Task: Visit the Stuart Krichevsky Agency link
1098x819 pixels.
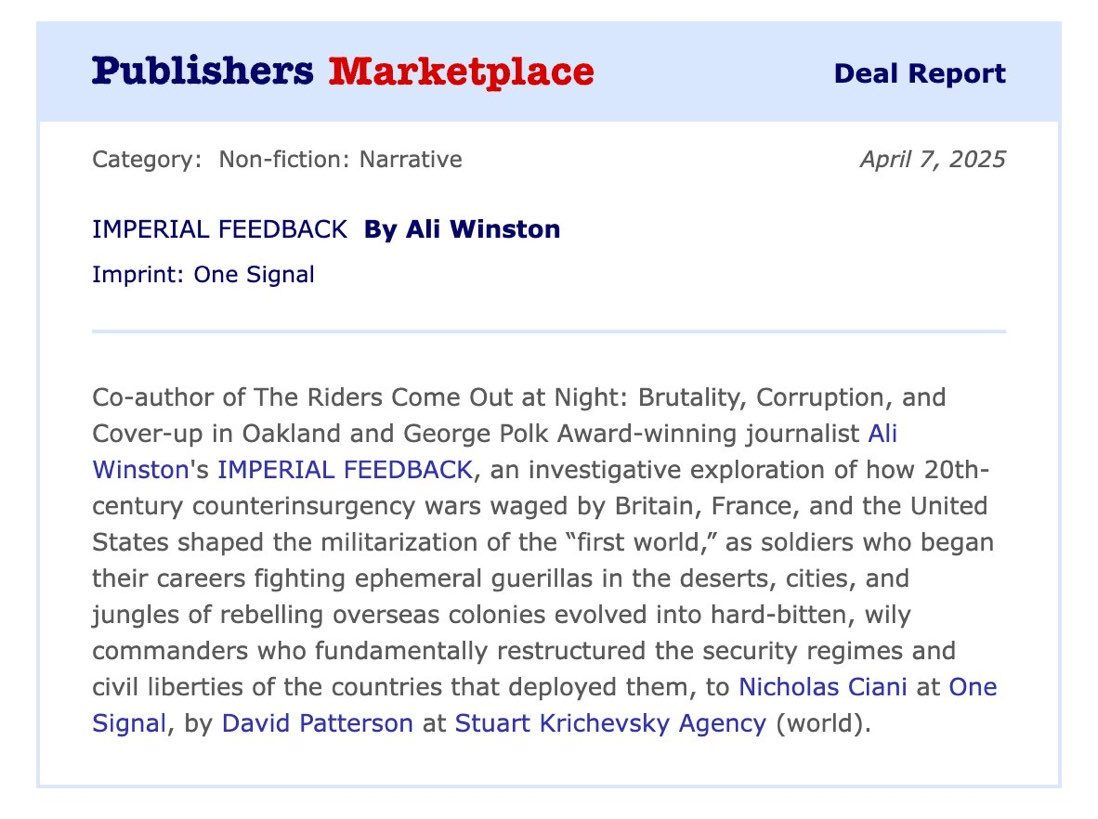Action: point(611,723)
